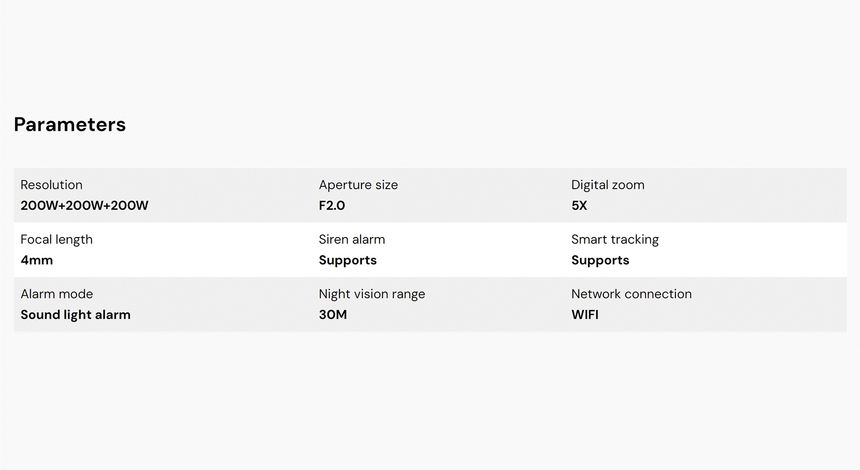Screen dimensions: 860x470
Task: Click the 5X digital zoom value
Action: click(580, 206)
